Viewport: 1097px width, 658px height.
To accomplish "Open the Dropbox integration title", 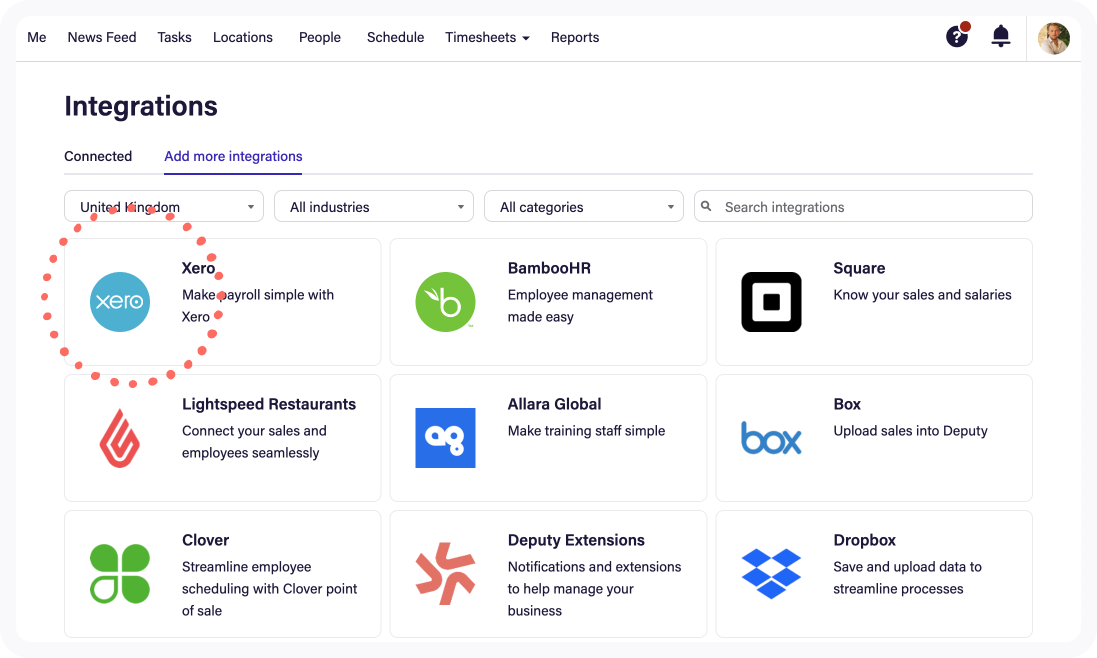I will pos(864,541).
